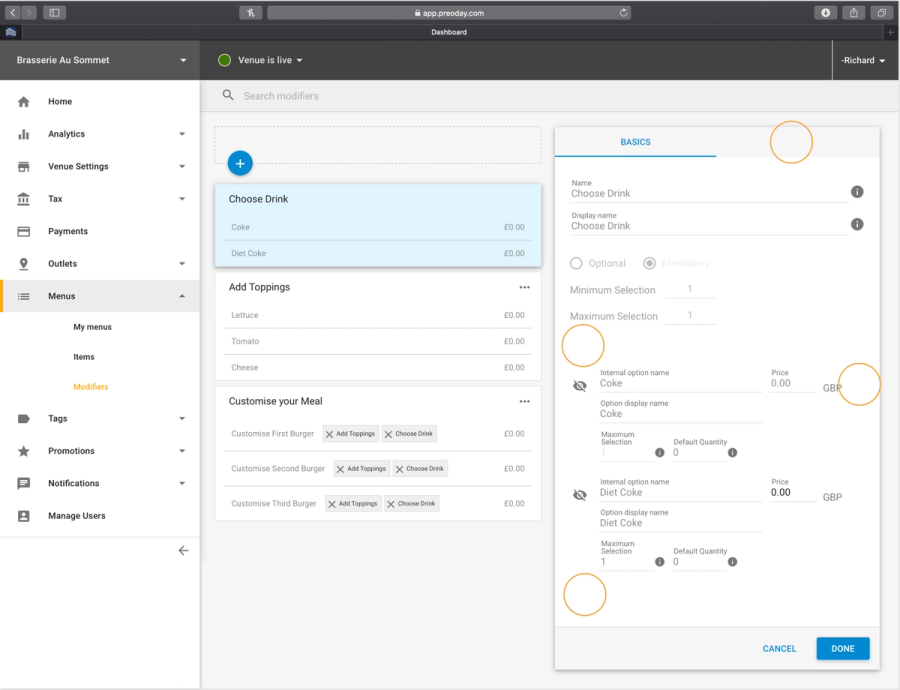Screen dimensions: 900x690
Task: Click the Diet Coke Default Quantity info icon
Action: (732, 562)
